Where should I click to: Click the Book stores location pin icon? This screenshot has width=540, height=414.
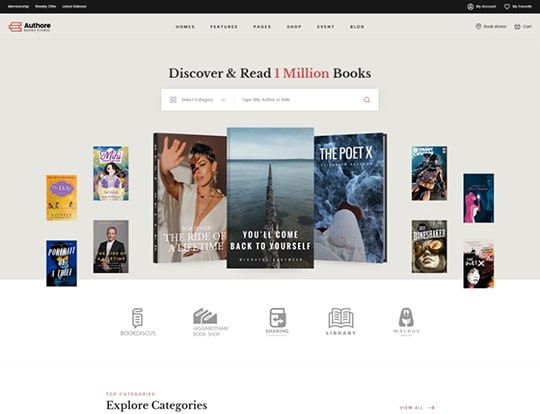point(478,27)
